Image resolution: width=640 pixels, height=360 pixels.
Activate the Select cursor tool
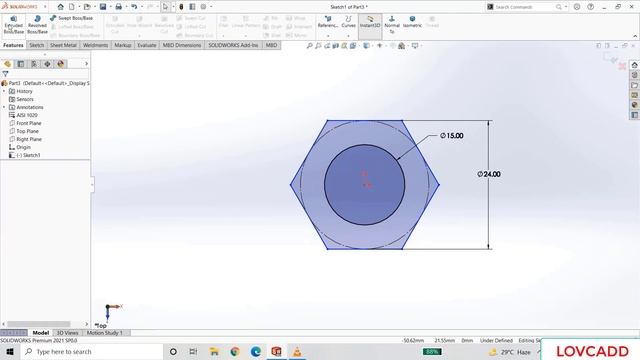point(165,7)
